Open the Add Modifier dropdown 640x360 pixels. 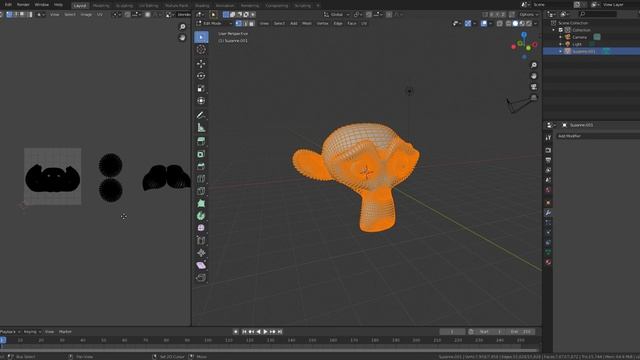(598, 136)
